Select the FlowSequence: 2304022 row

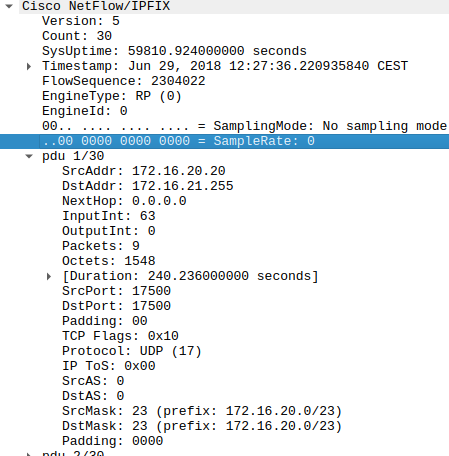[x=124, y=81]
